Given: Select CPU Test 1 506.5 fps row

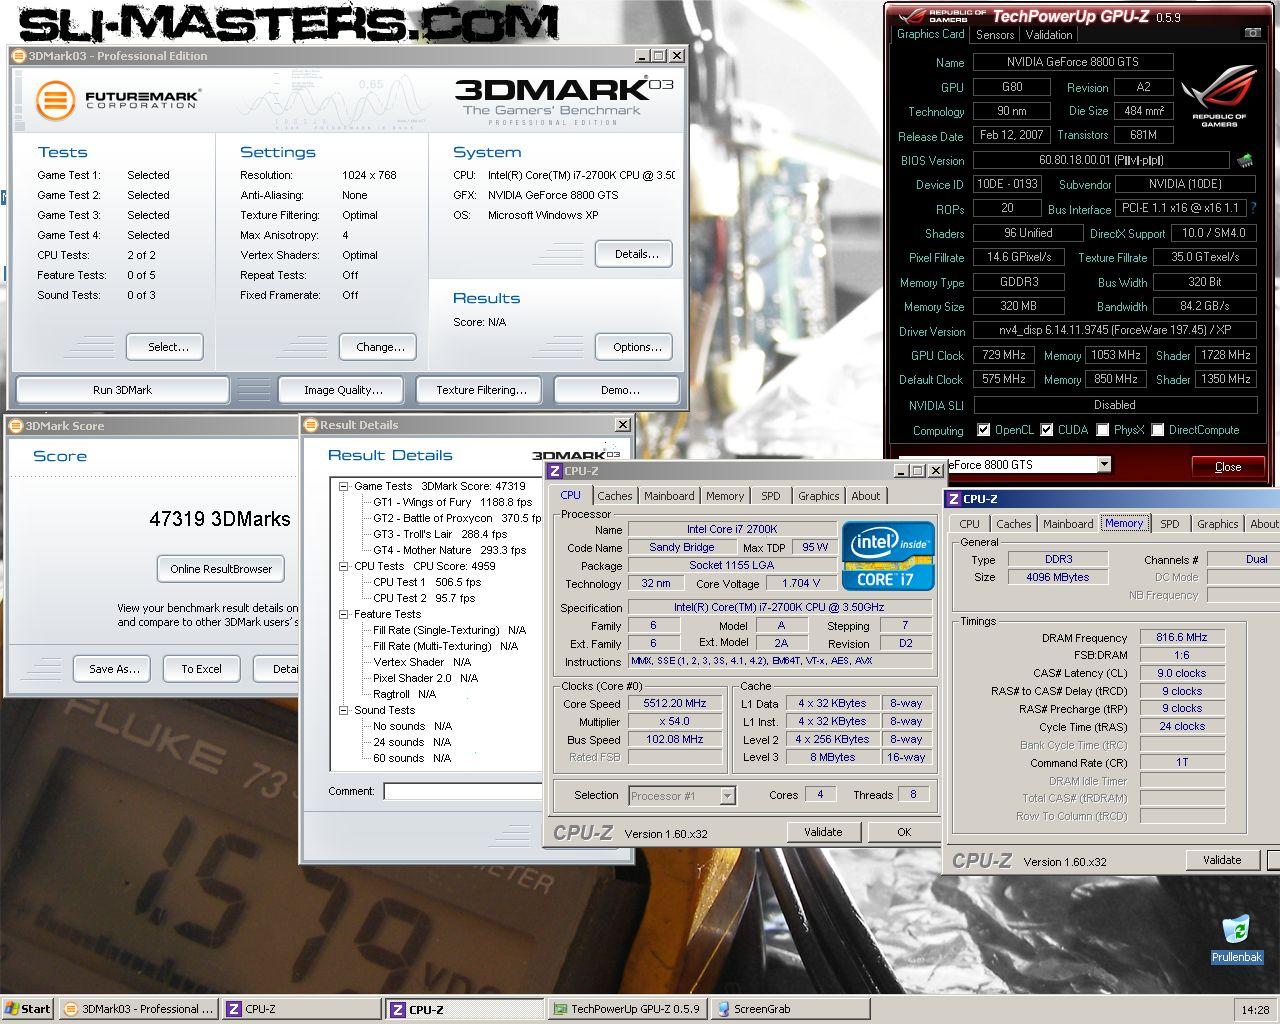Looking at the screenshot, I should pyautogui.click(x=427, y=582).
